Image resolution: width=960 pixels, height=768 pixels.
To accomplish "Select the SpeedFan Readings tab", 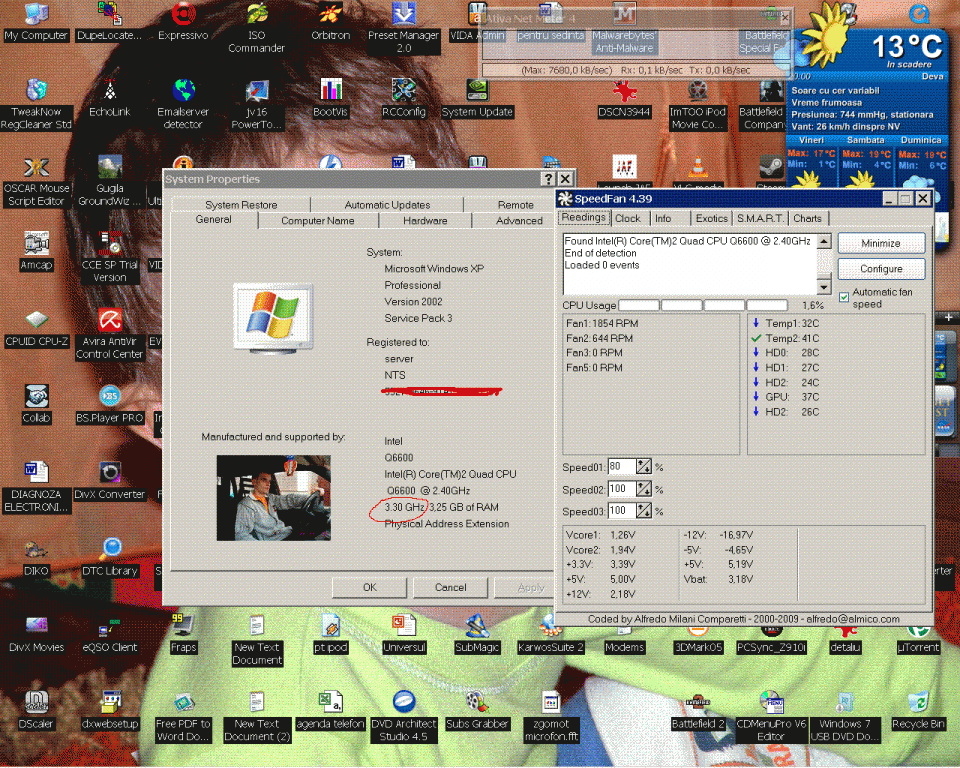I will (x=583, y=217).
